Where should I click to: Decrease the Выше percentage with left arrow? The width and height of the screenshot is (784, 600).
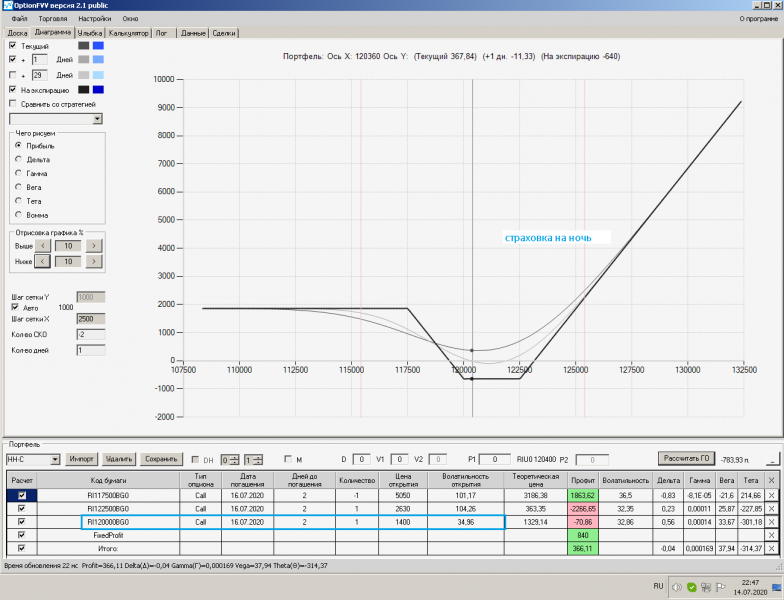tap(42, 246)
